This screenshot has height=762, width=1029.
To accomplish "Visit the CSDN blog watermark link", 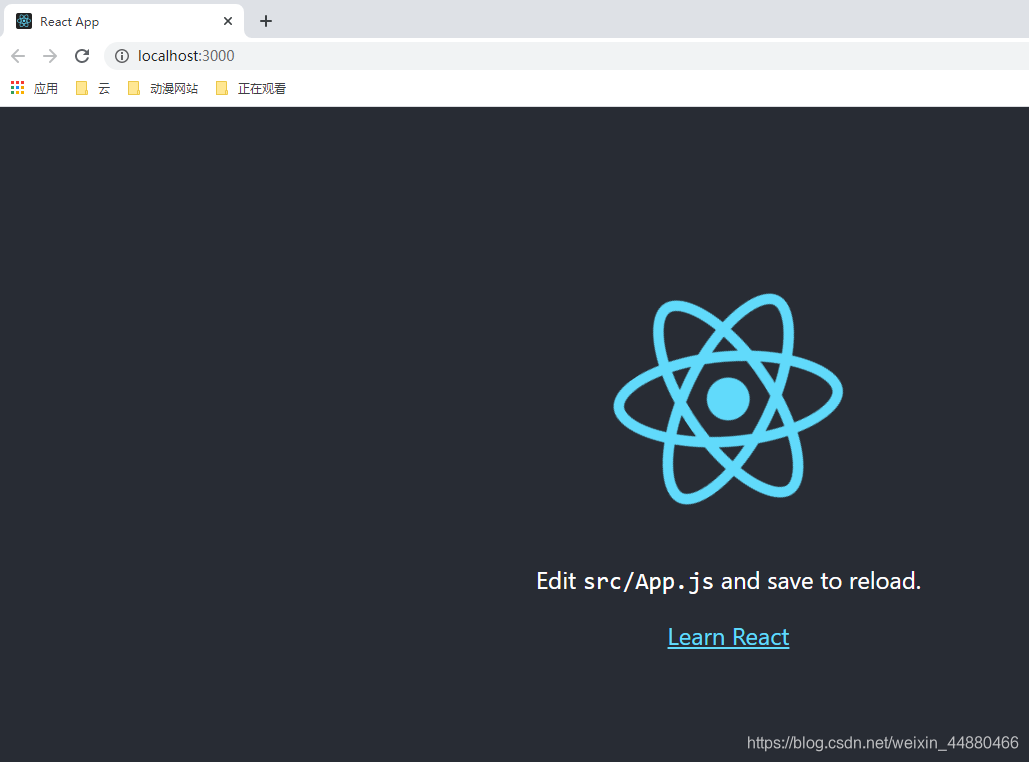I will [881, 743].
